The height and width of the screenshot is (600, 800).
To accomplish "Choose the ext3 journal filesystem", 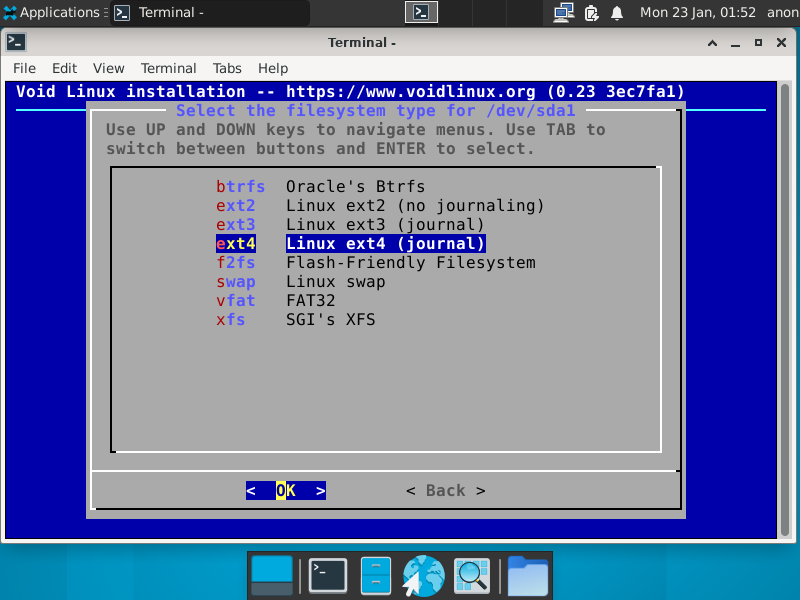I will [350, 224].
